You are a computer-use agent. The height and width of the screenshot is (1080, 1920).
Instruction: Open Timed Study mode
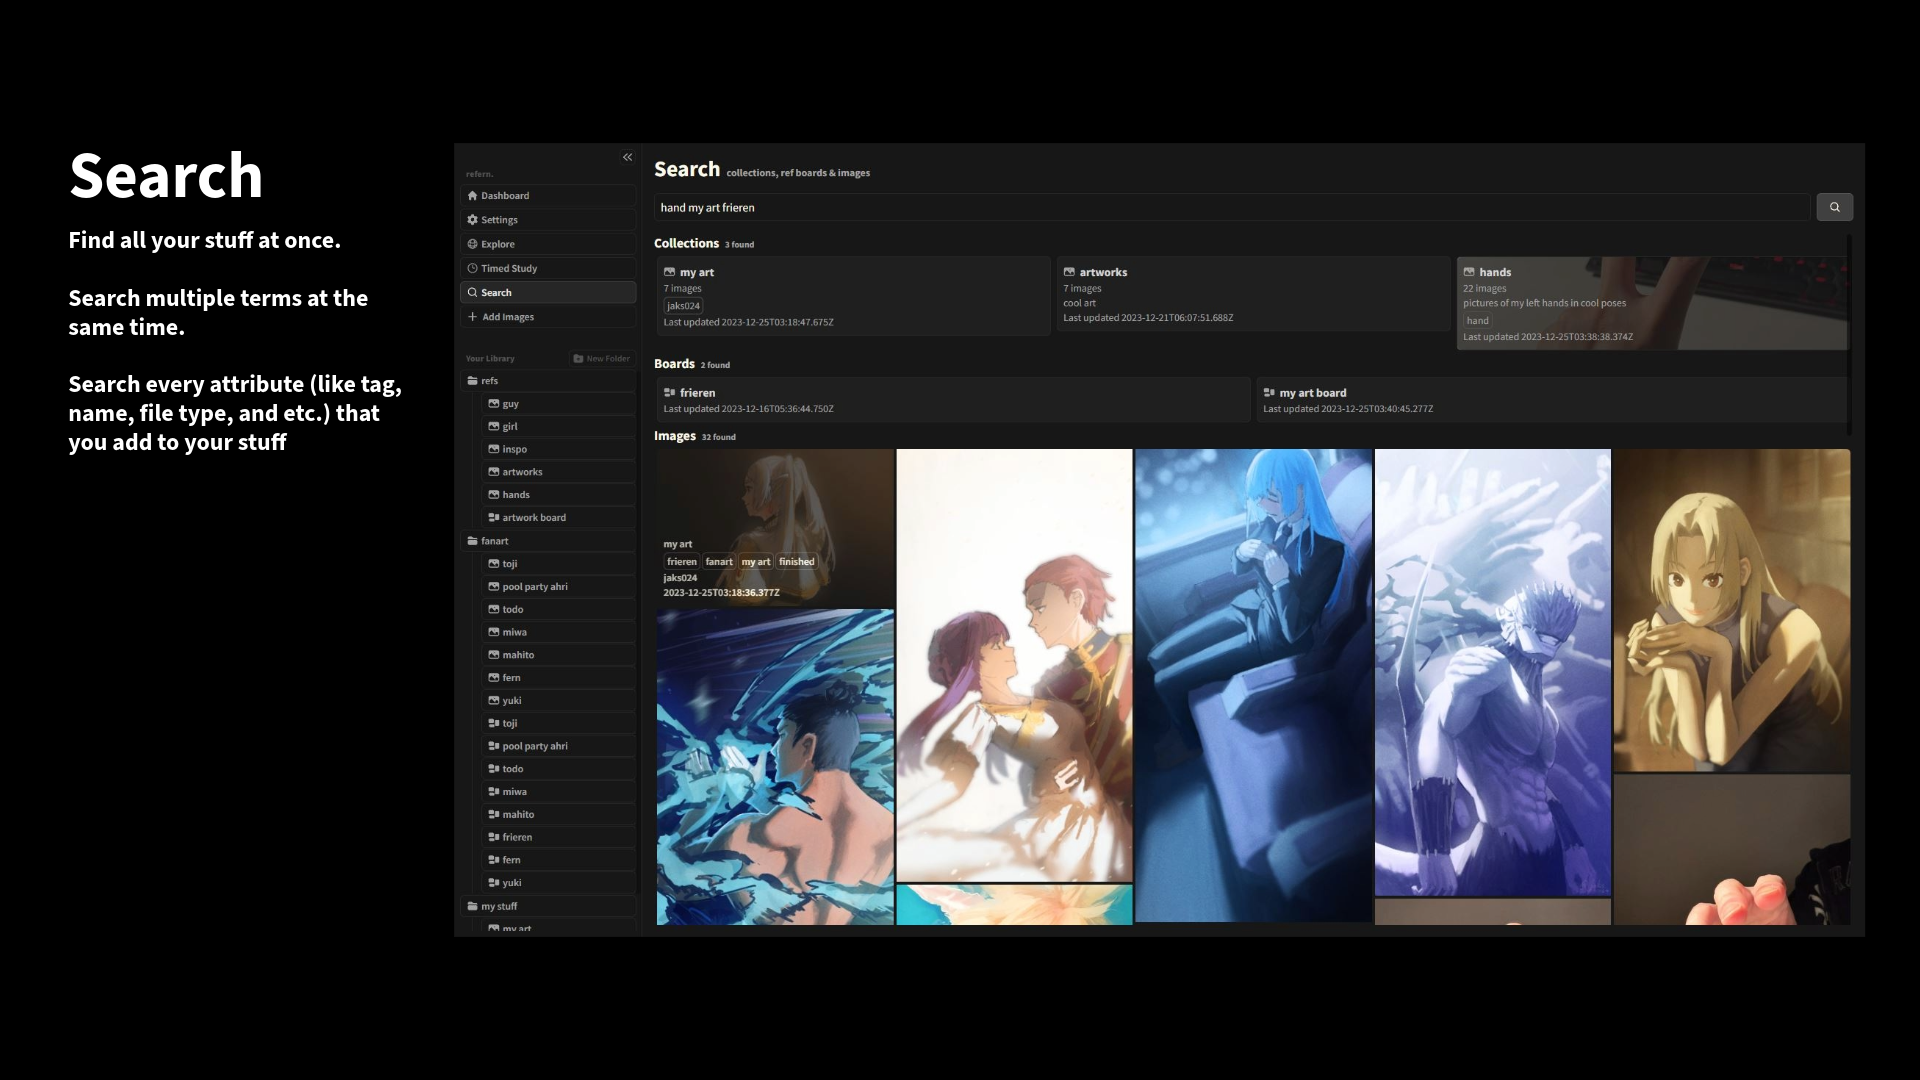click(x=548, y=268)
